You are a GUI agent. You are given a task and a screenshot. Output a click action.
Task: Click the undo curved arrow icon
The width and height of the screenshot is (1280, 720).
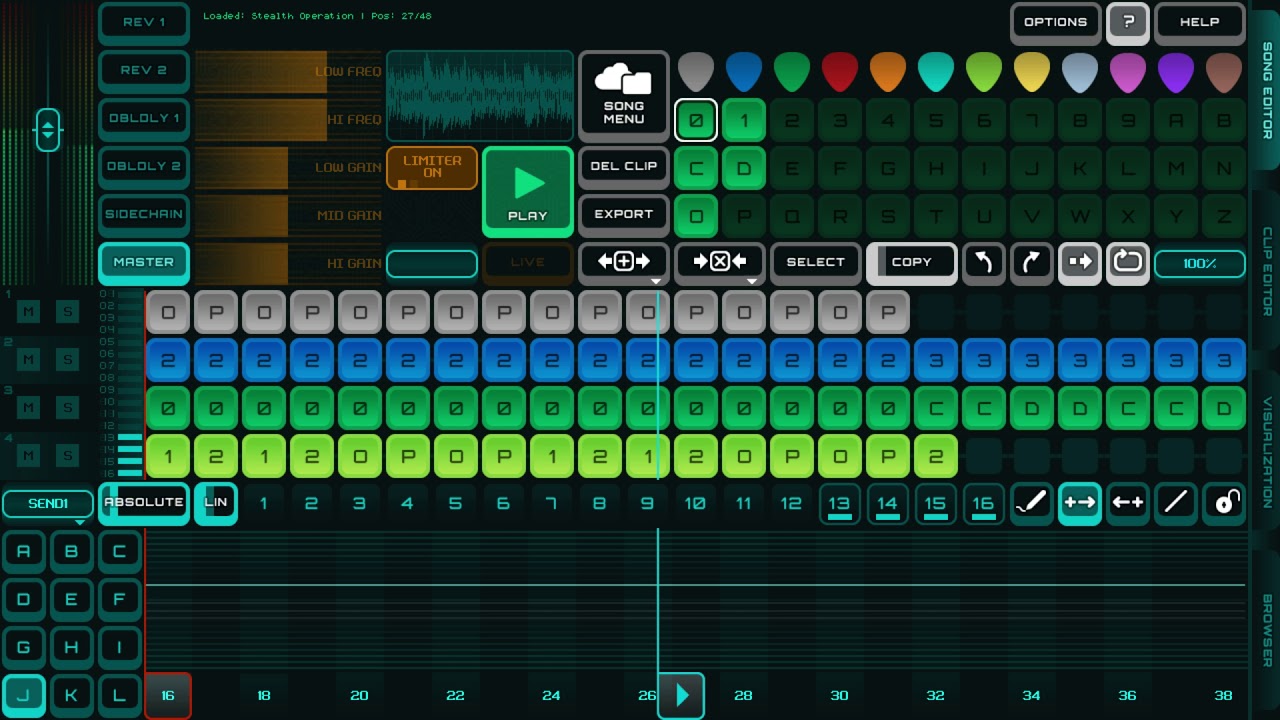984,263
